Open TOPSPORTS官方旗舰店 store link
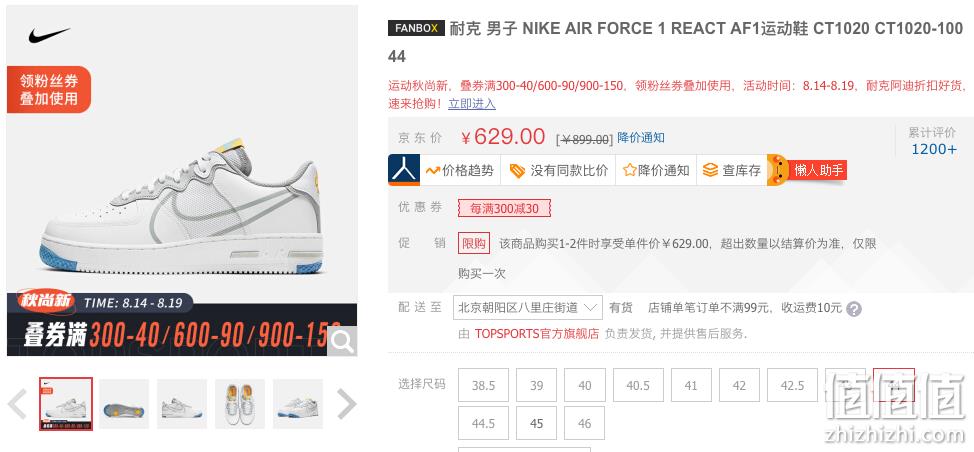Image resolution: width=974 pixels, height=452 pixels. (537, 333)
